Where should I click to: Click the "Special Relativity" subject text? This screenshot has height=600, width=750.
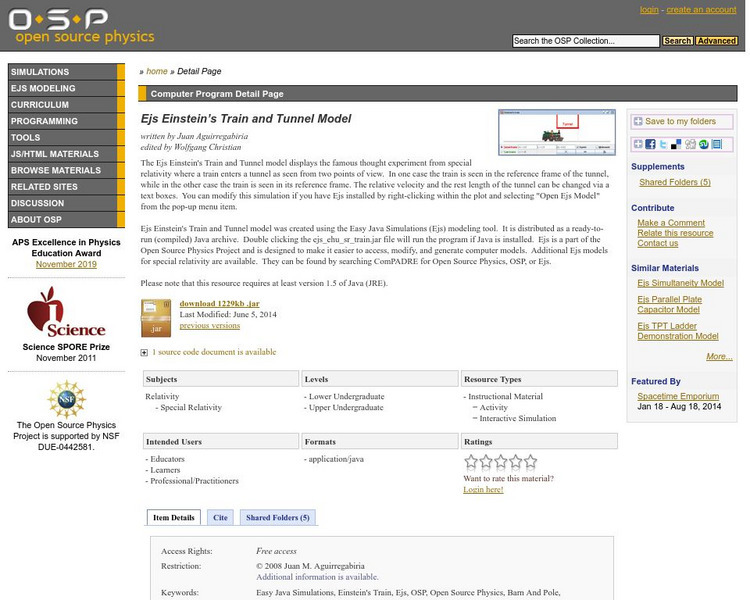point(191,408)
